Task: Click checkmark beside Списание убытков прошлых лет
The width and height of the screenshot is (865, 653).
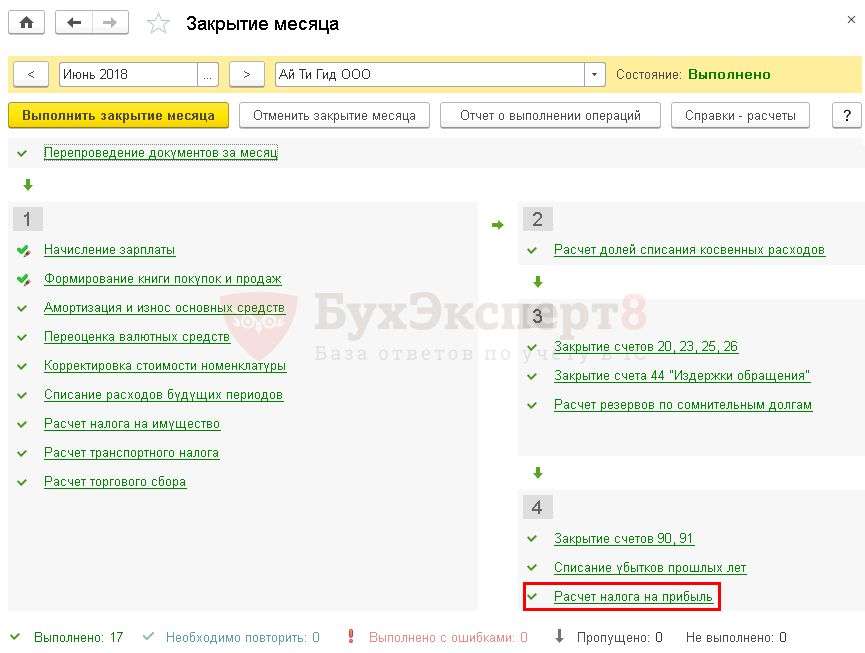Action: tap(532, 568)
